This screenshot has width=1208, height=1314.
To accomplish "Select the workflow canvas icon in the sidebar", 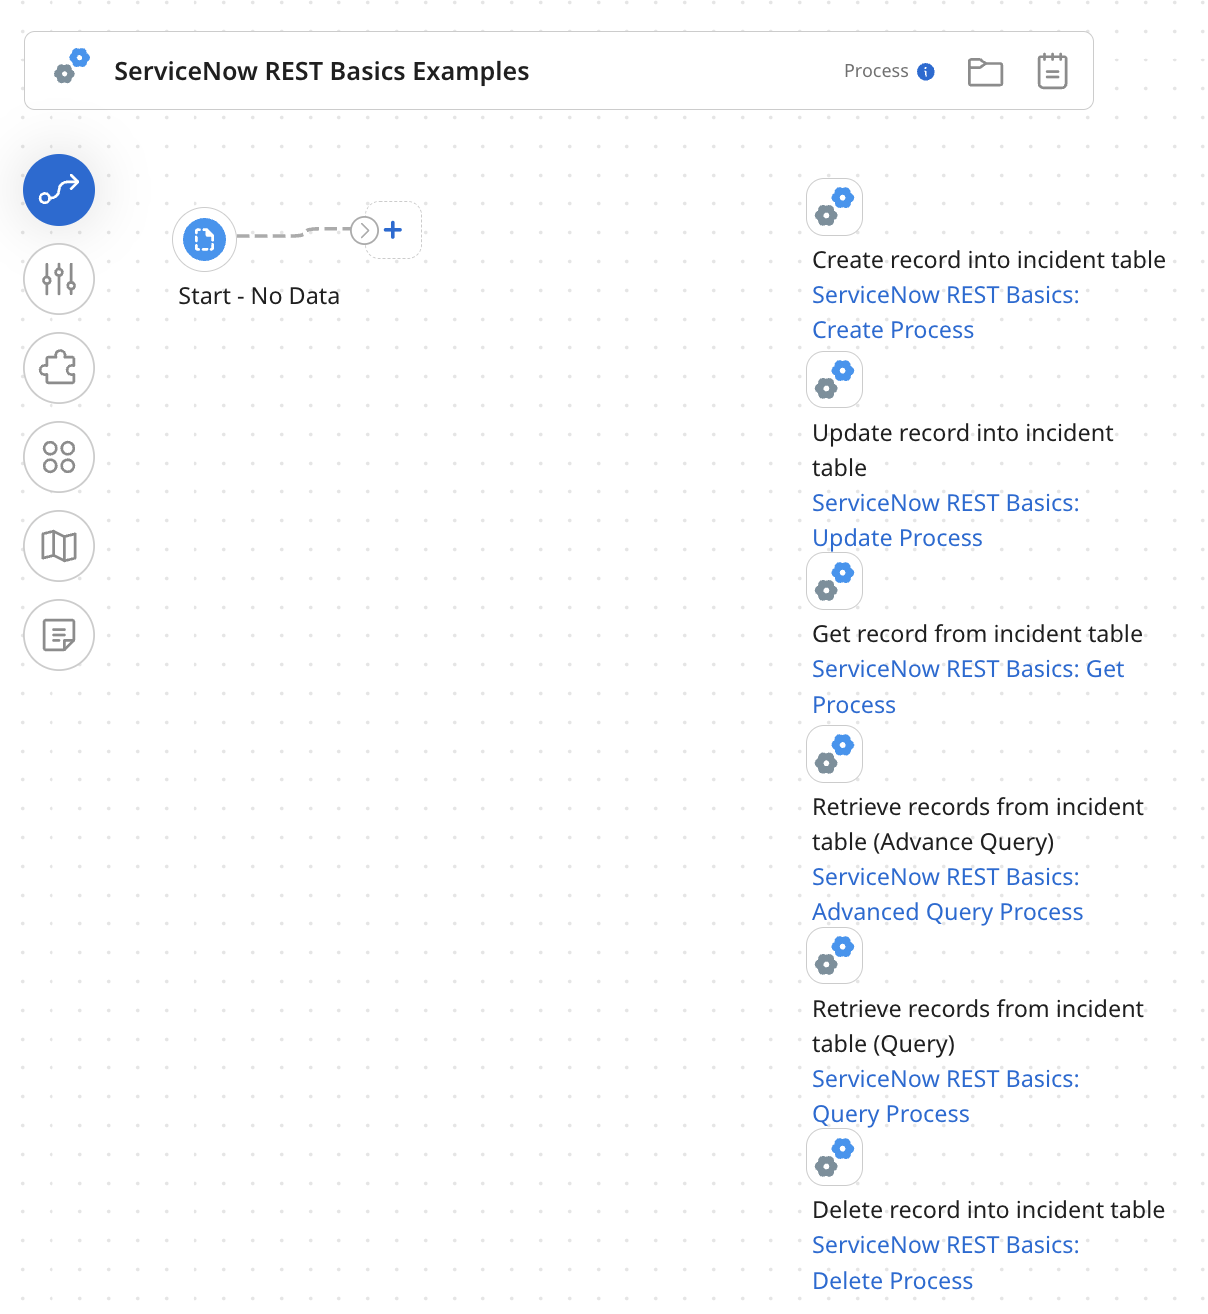I will [x=58, y=189].
